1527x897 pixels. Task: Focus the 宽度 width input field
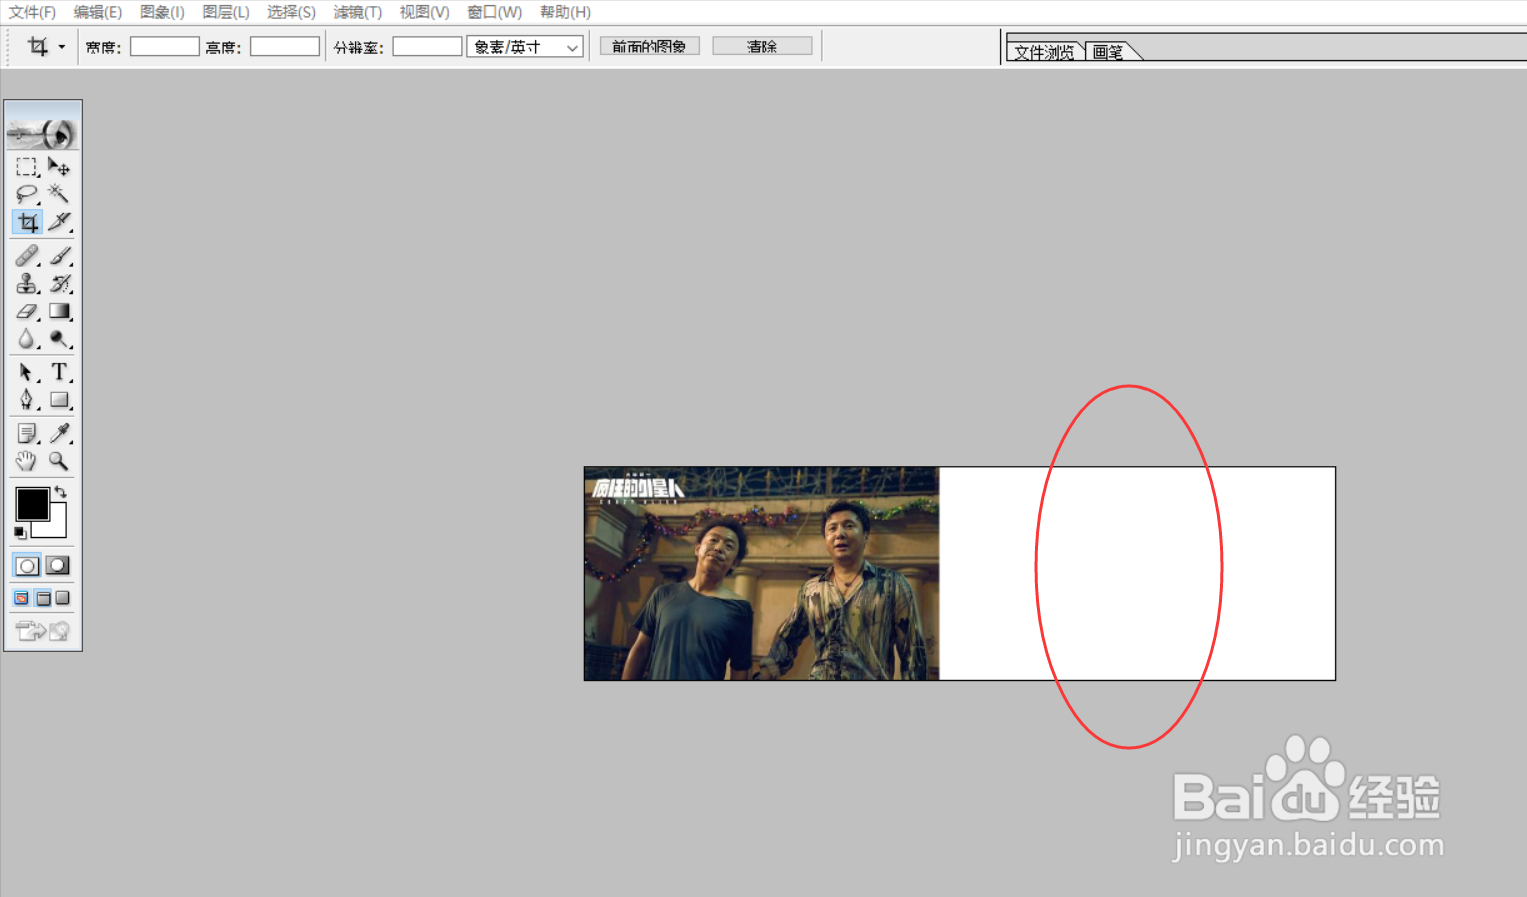click(165, 47)
